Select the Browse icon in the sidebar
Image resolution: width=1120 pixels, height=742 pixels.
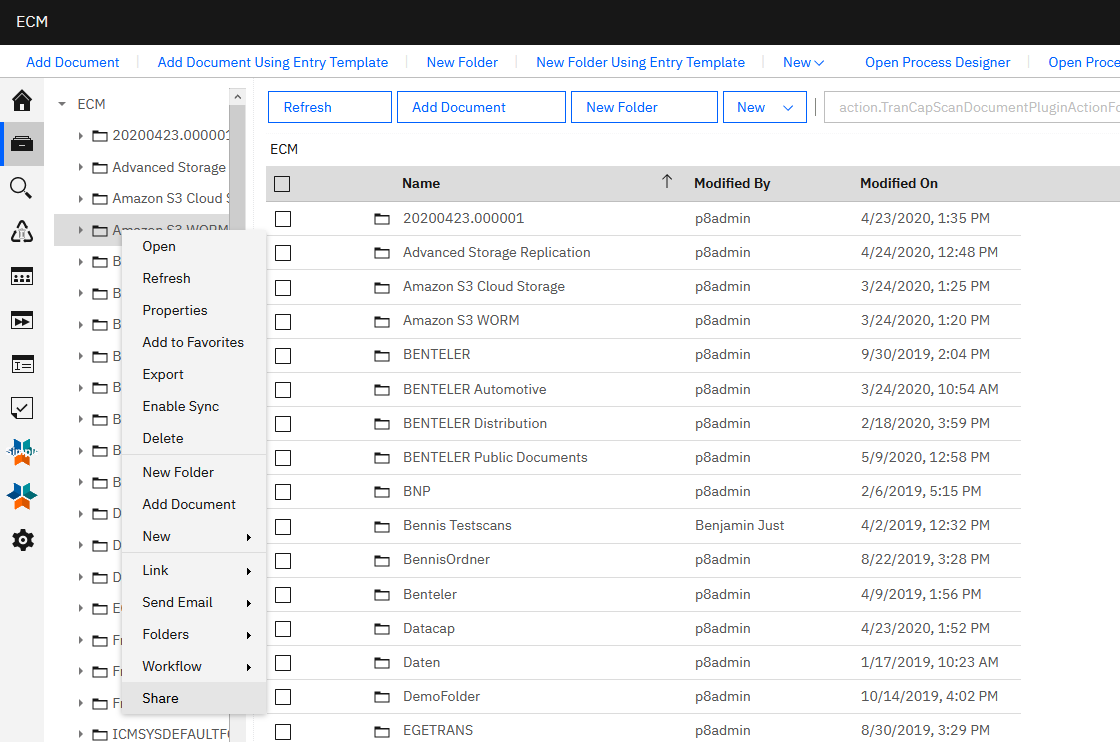22,143
